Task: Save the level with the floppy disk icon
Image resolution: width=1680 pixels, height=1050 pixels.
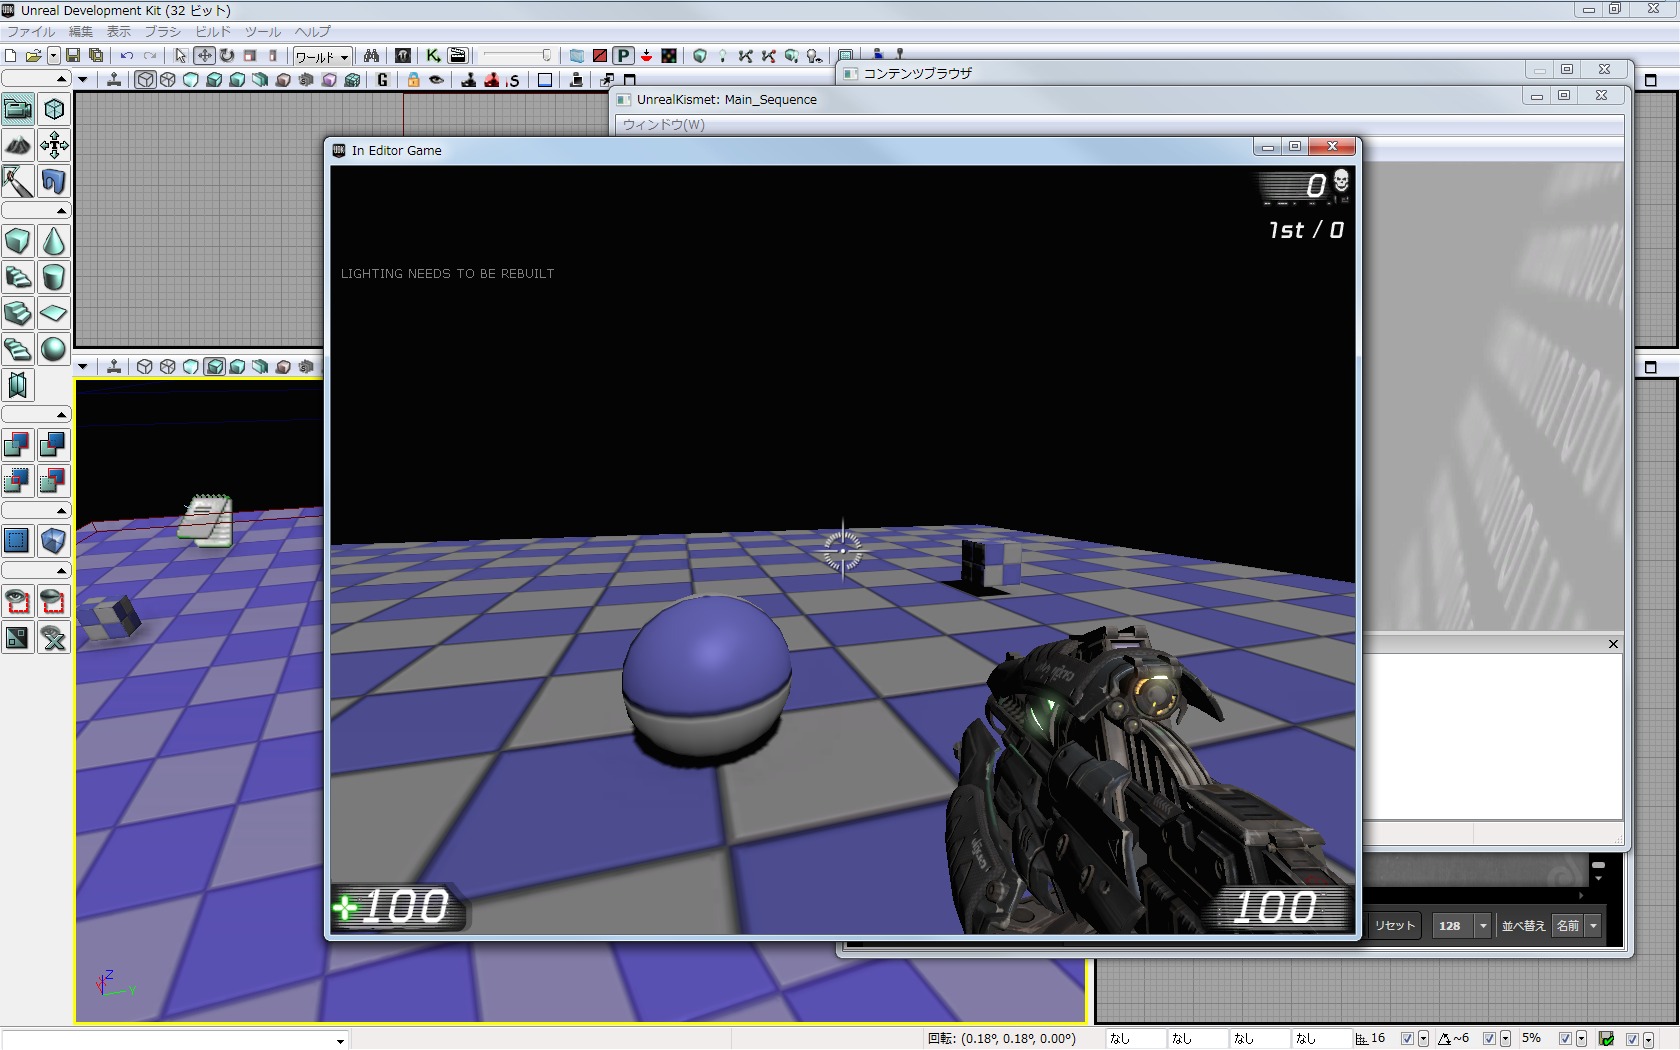Action: (x=73, y=56)
